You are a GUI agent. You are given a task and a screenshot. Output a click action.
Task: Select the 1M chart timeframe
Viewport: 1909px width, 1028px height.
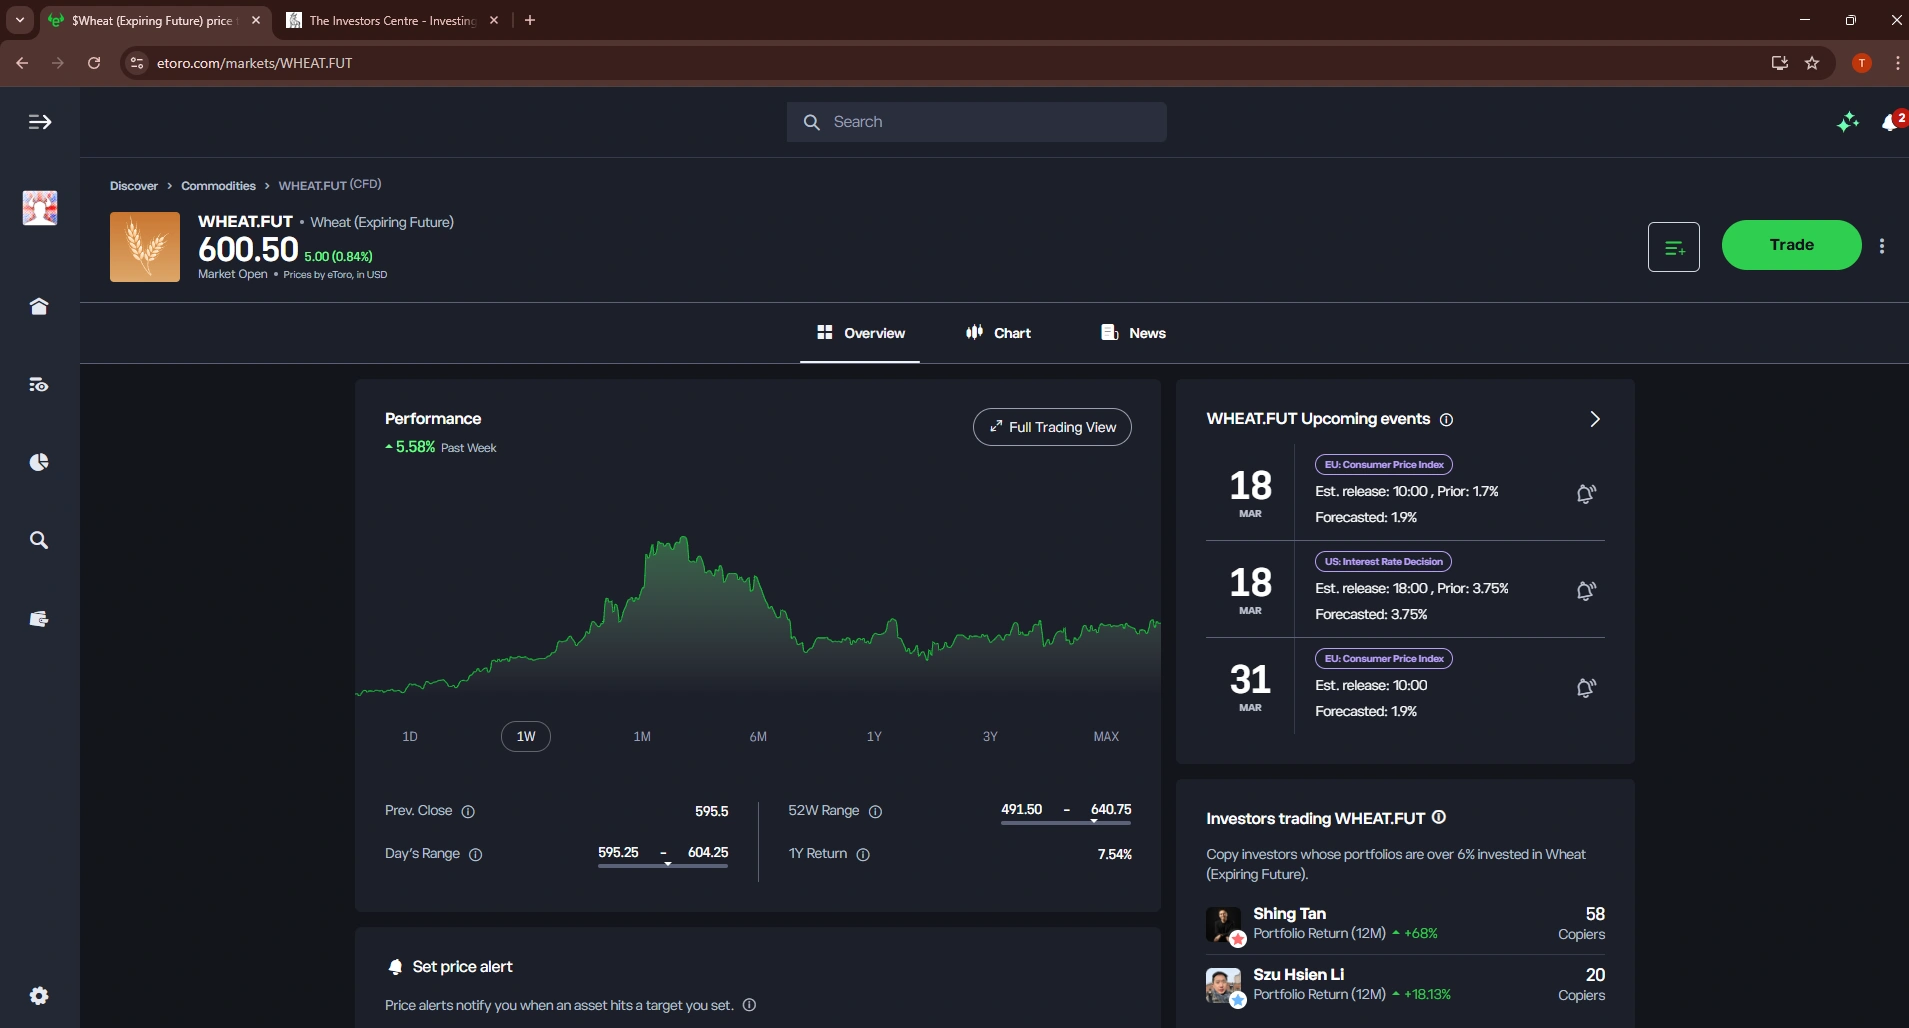(642, 737)
